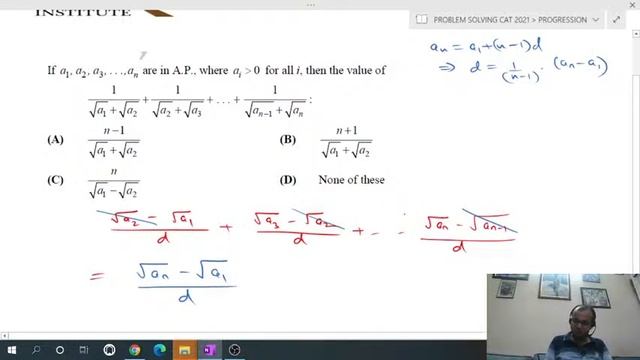This screenshot has height=360, width=640.
Task: Show the ribbon via the top three-dots handle
Action: click(311, 5)
